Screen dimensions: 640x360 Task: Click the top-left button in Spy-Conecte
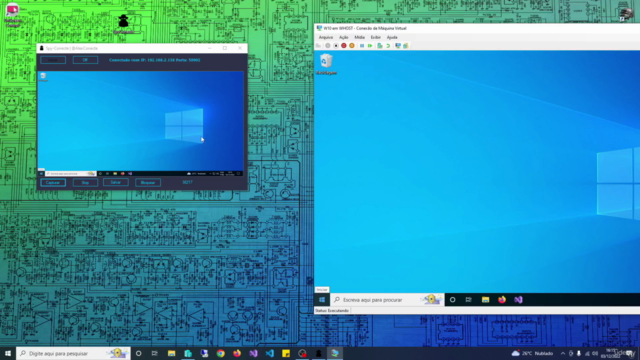pos(53,60)
